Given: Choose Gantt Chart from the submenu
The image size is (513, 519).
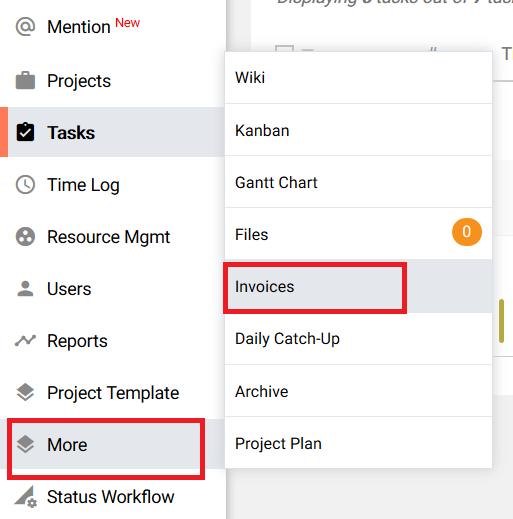Looking at the screenshot, I should pyautogui.click(x=358, y=182).
